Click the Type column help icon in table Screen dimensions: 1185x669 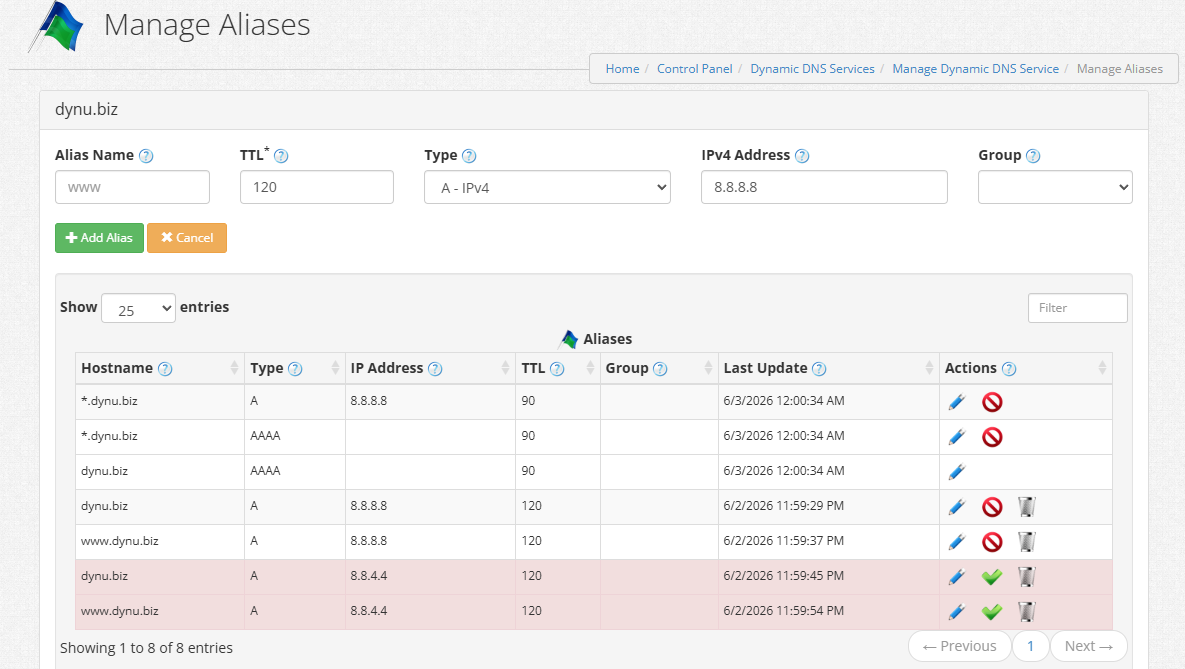[295, 369]
